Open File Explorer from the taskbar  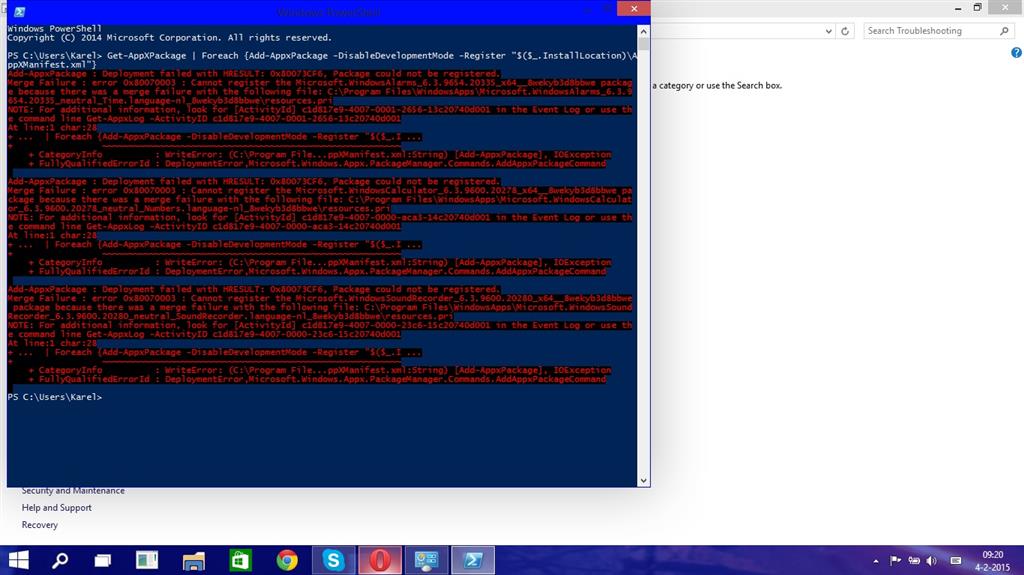(194, 561)
